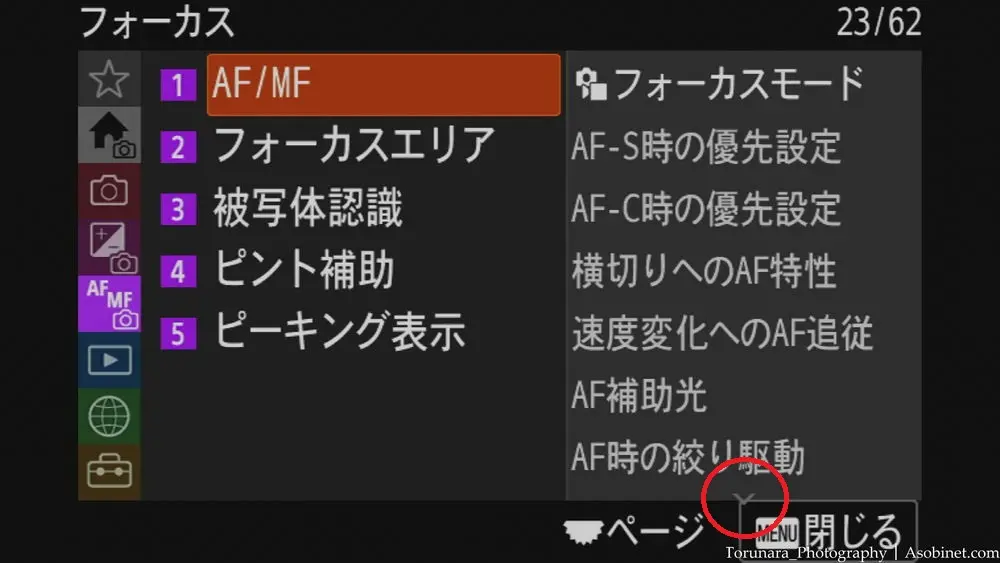Open the Network globe tab
1000x563 pixels.
pyautogui.click(x=109, y=416)
